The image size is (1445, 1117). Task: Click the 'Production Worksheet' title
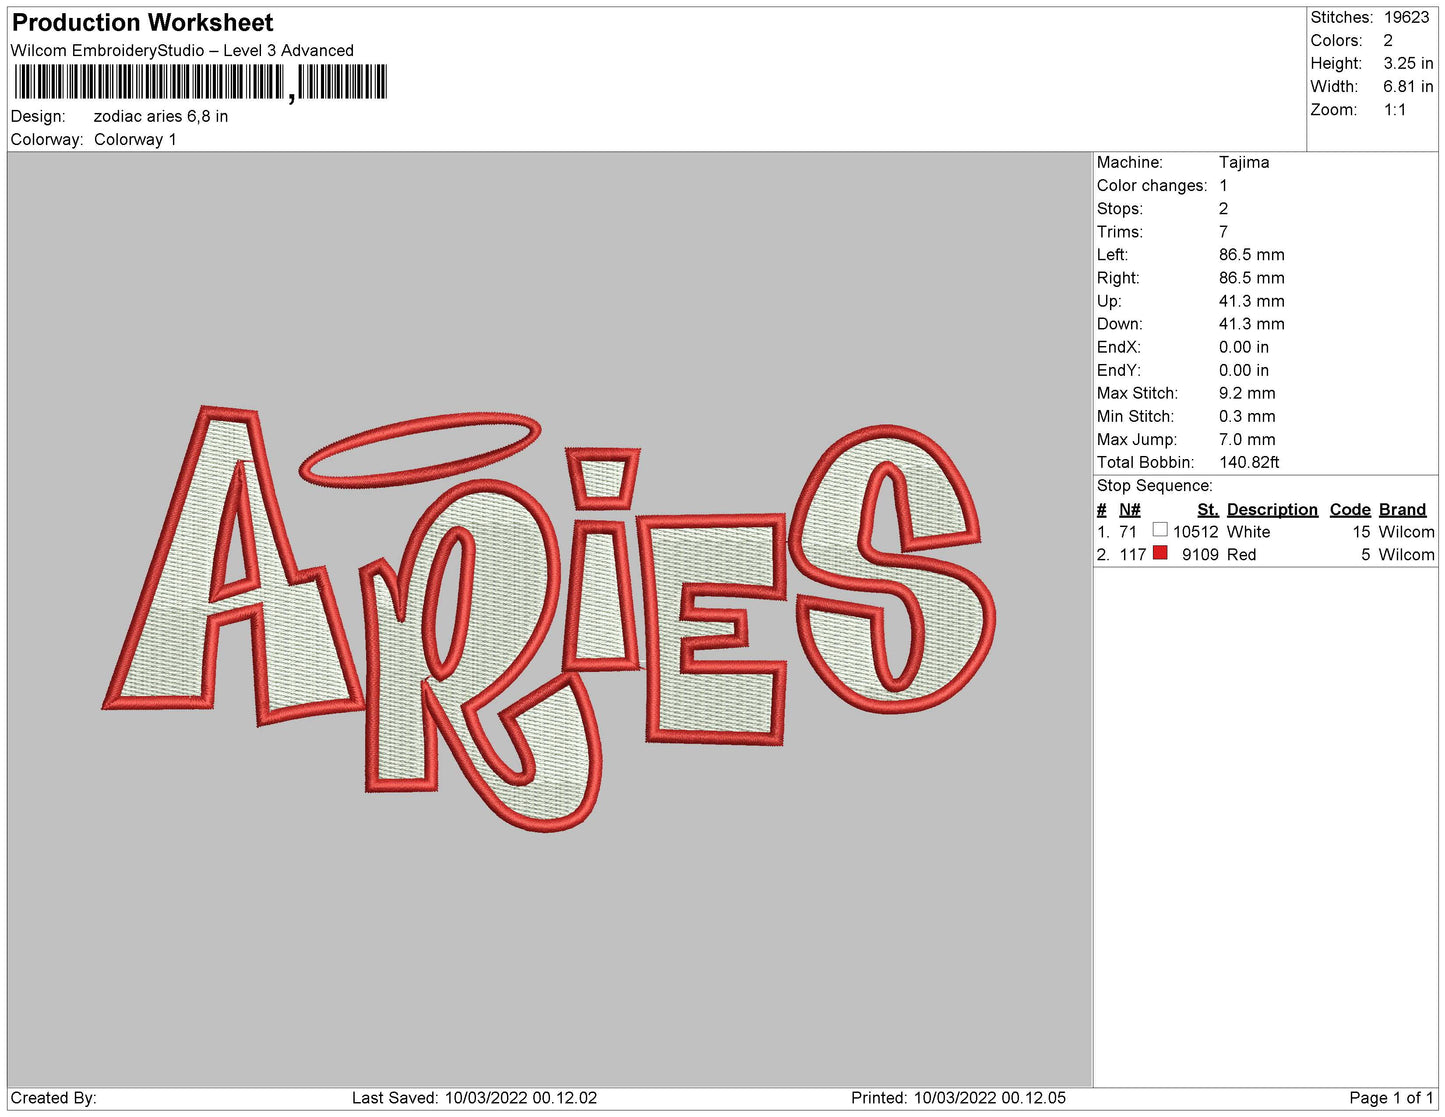tap(142, 22)
